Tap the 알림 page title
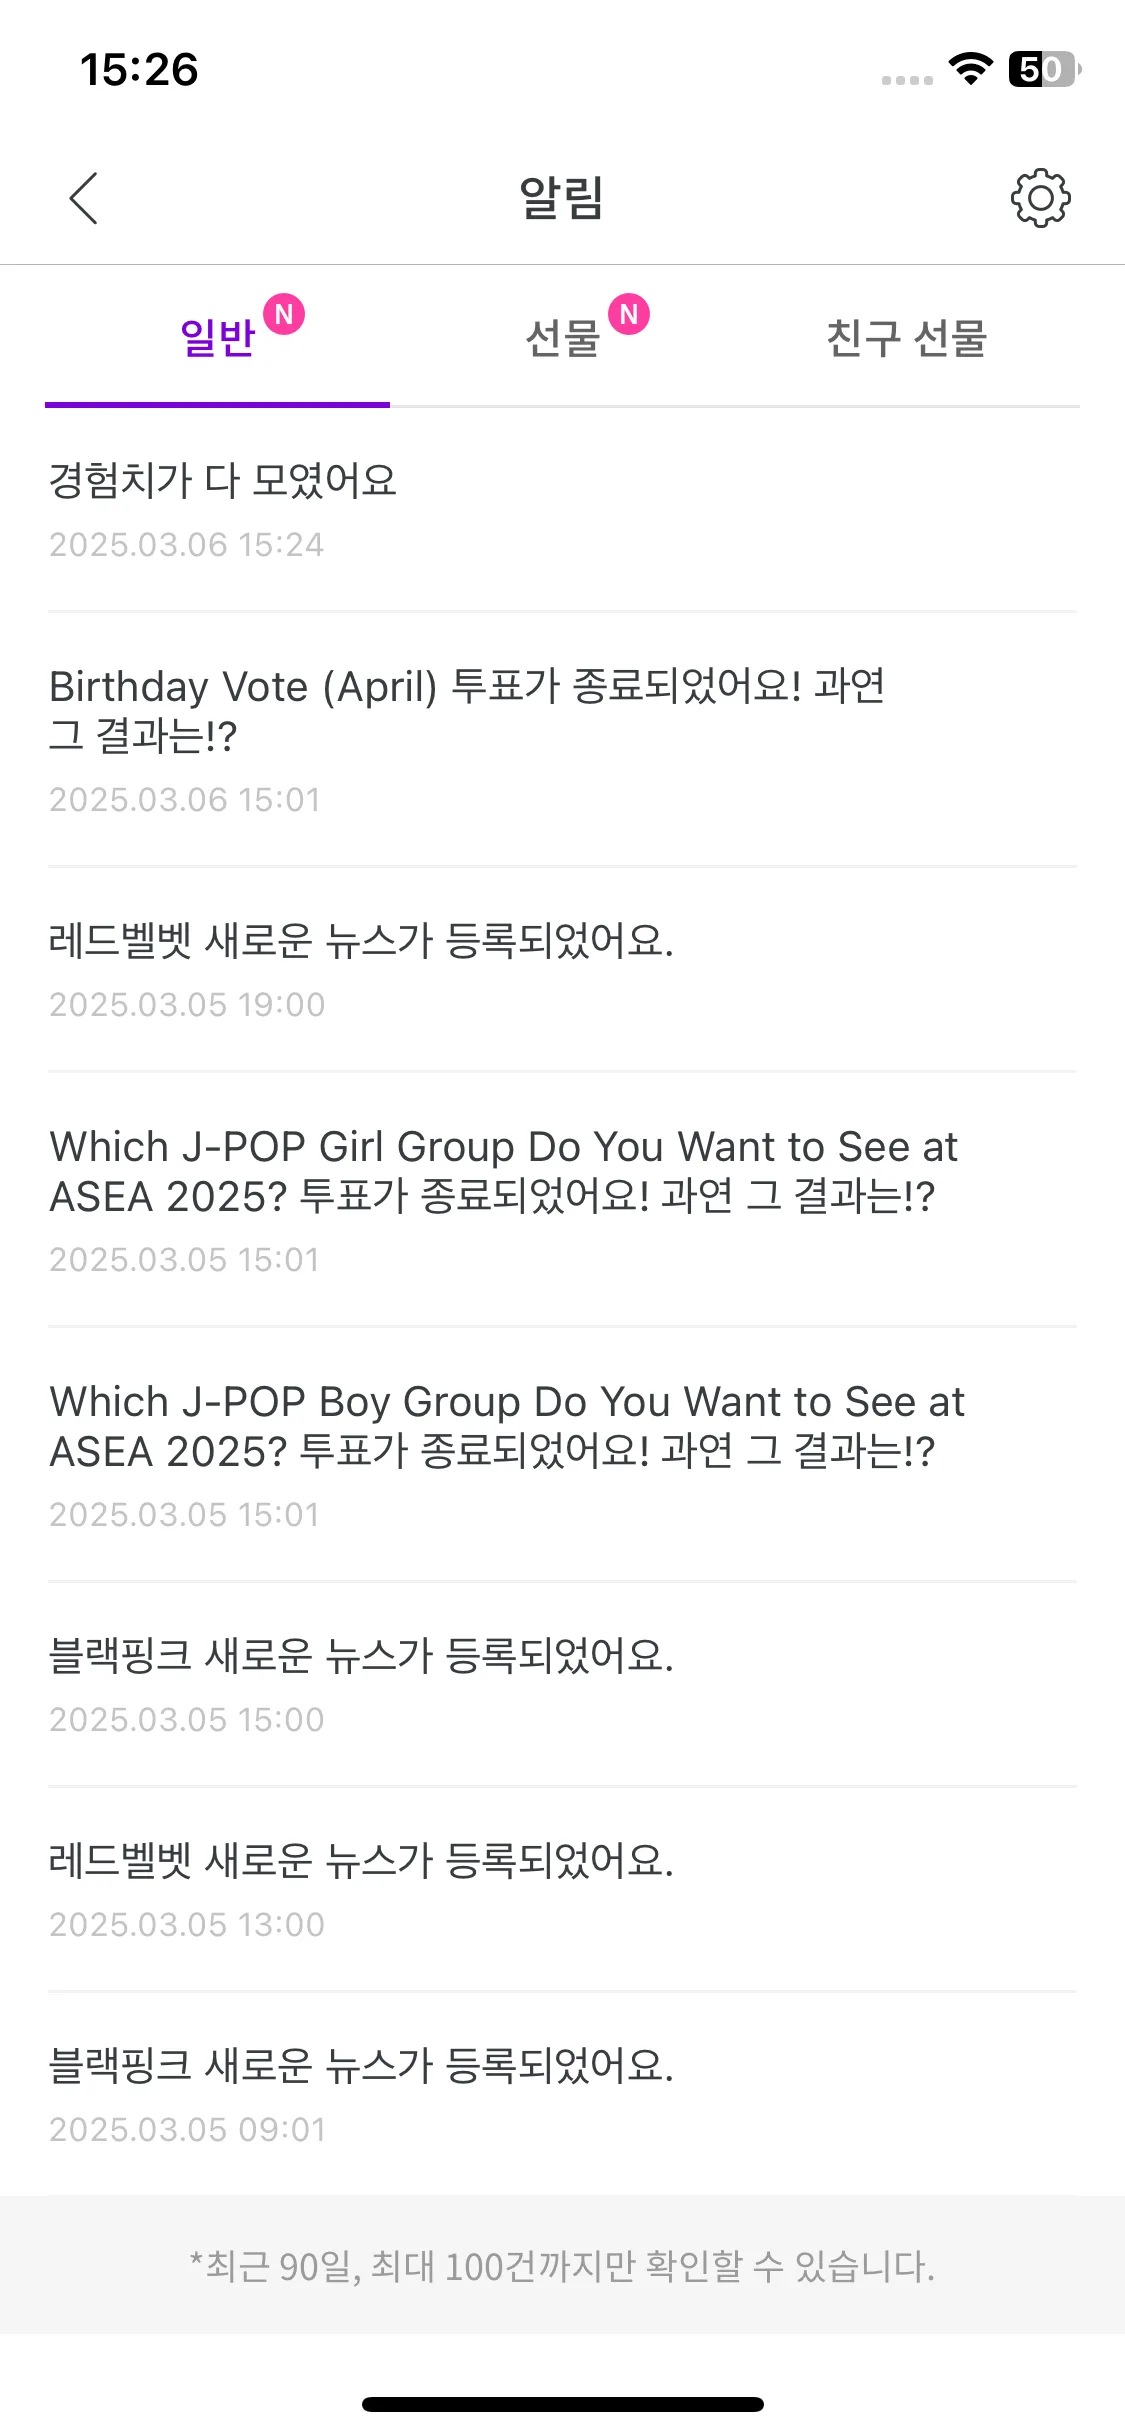The height and width of the screenshot is (2436, 1125). pos(562,197)
